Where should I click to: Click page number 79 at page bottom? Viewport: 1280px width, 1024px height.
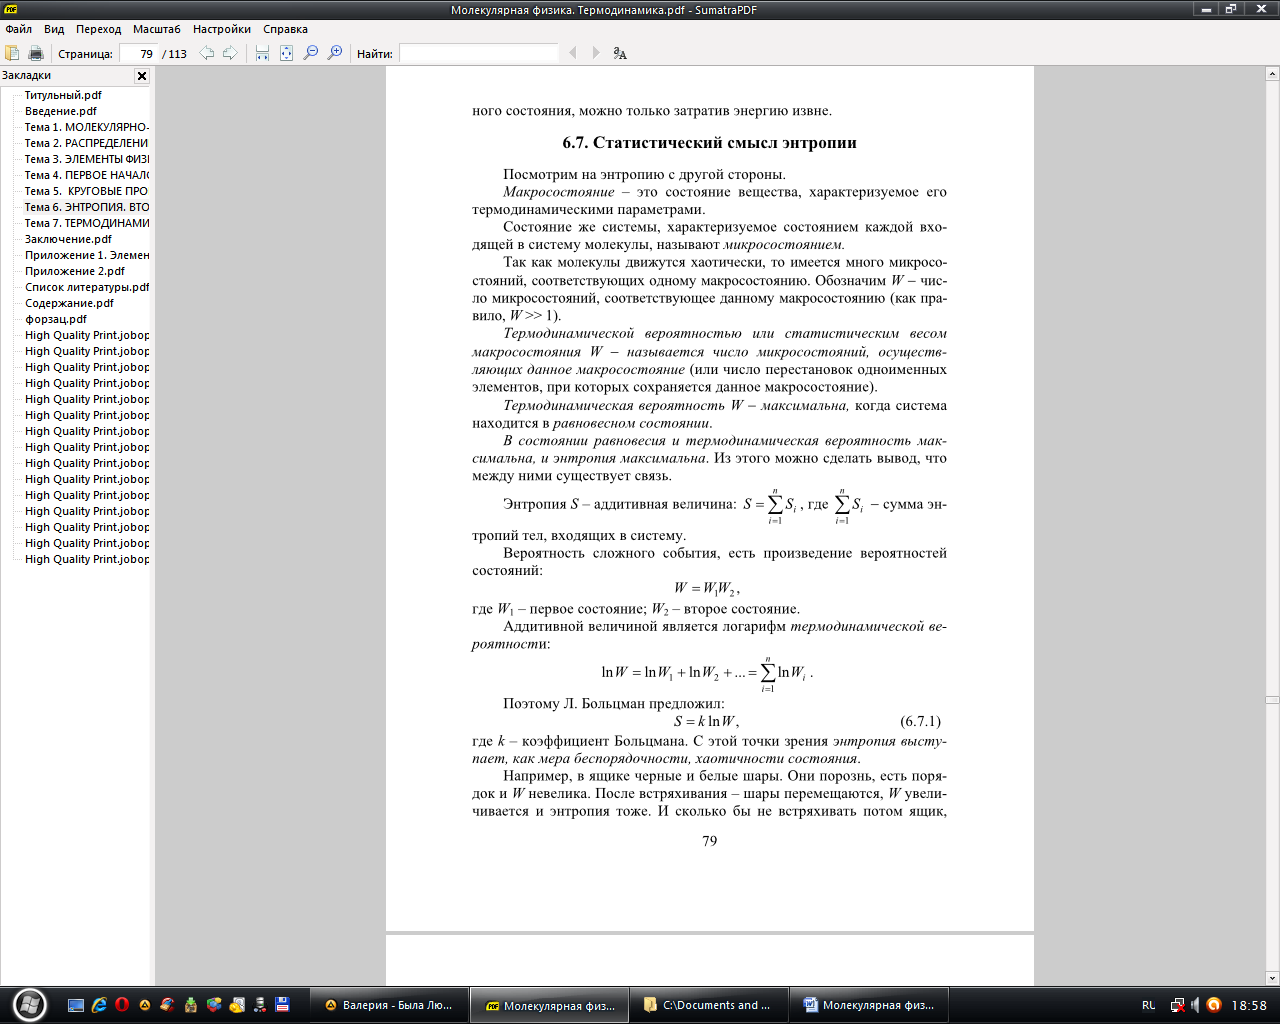click(x=710, y=841)
